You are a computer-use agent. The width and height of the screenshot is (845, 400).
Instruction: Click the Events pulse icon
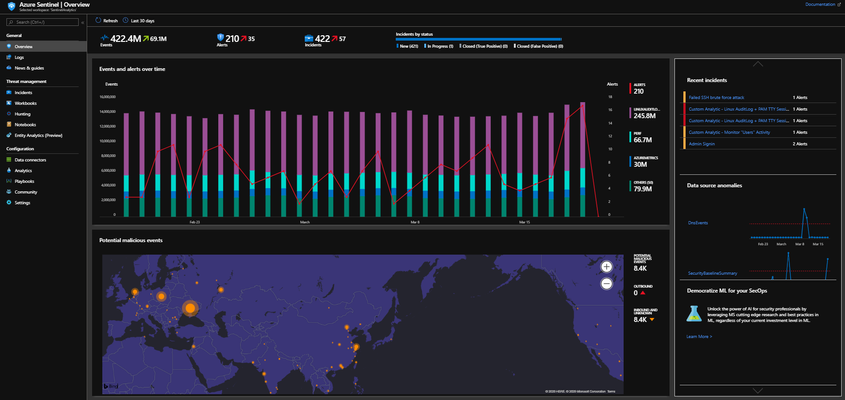pyautogui.click(x=105, y=38)
